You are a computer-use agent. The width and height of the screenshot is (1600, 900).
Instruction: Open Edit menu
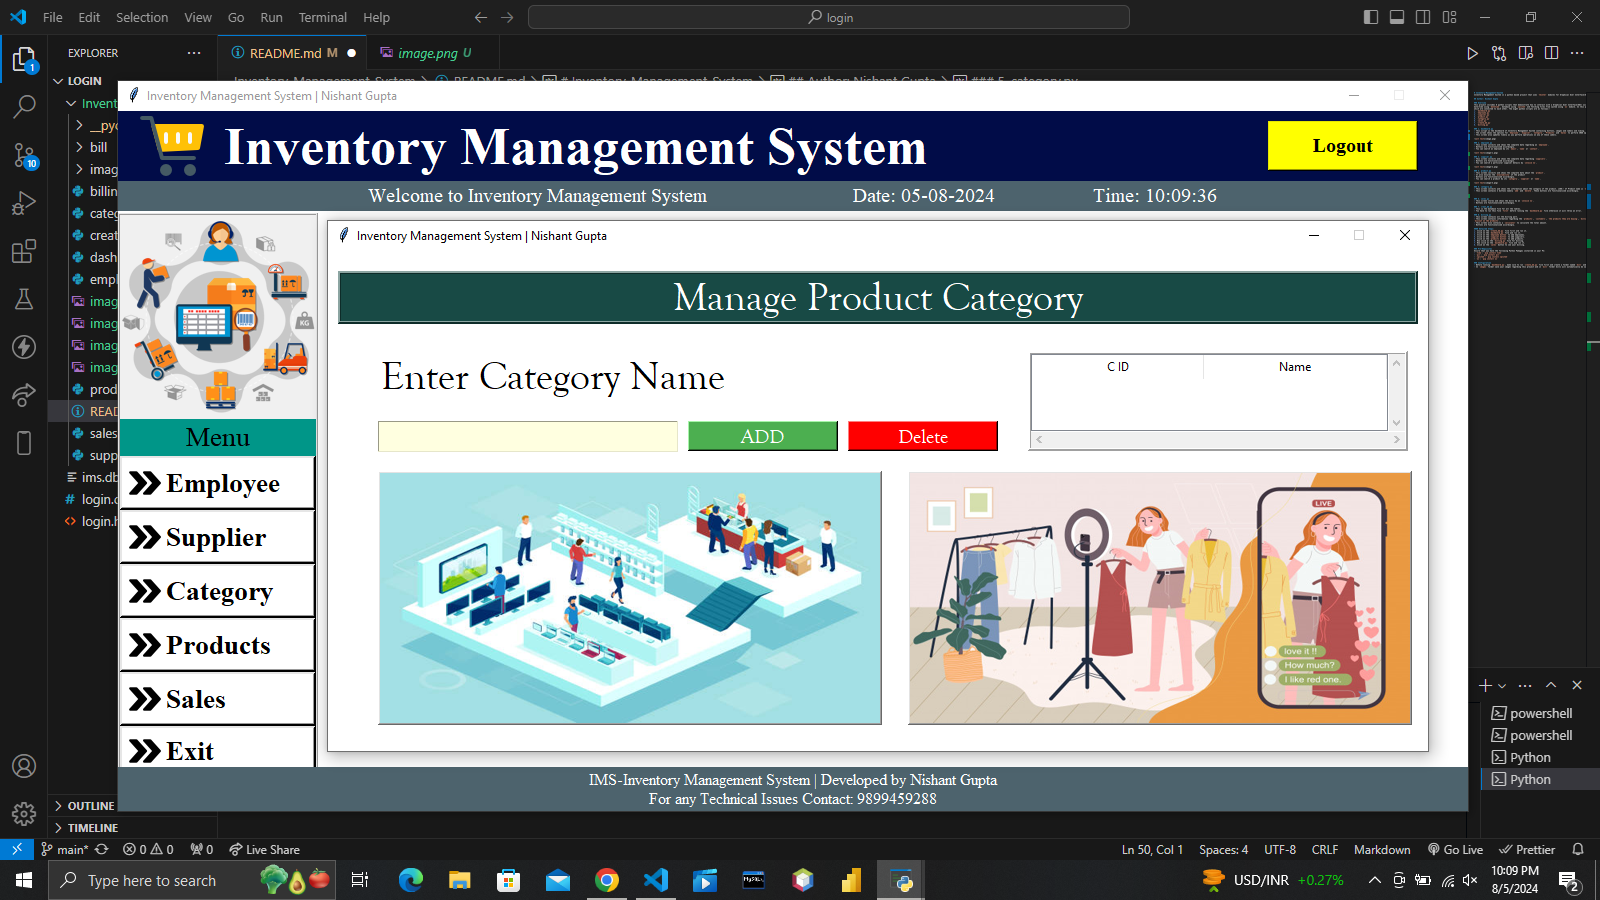pos(89,17)
